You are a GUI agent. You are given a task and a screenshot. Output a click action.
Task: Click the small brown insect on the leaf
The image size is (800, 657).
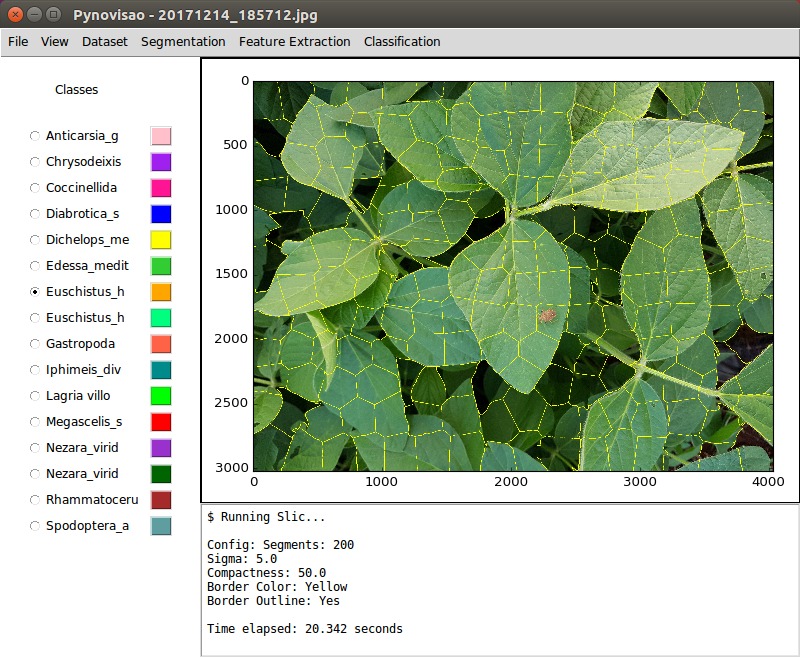click(x=548, y=316)
